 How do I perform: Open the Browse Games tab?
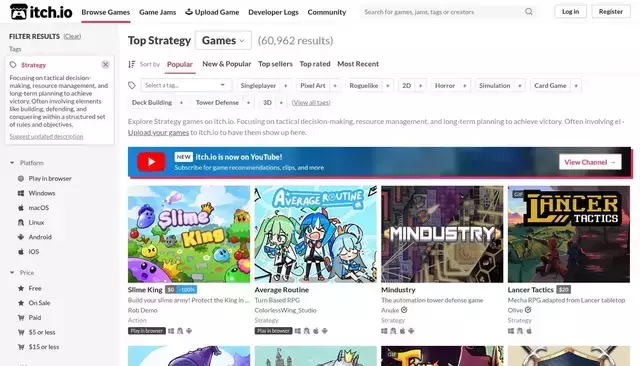(x=106, y=12)
